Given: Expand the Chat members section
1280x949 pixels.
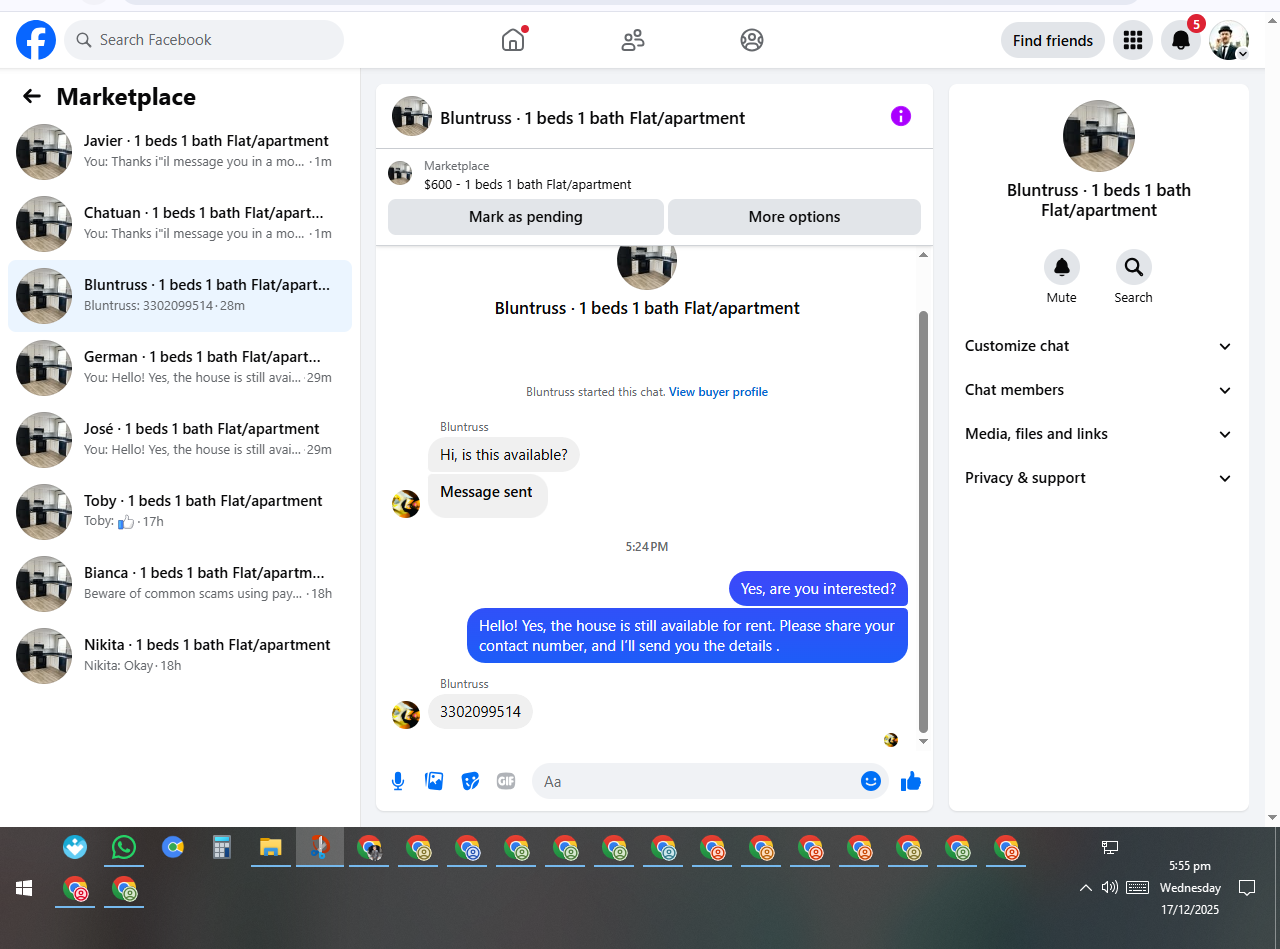Looking at the screenshot, I should coord(1099,390).
